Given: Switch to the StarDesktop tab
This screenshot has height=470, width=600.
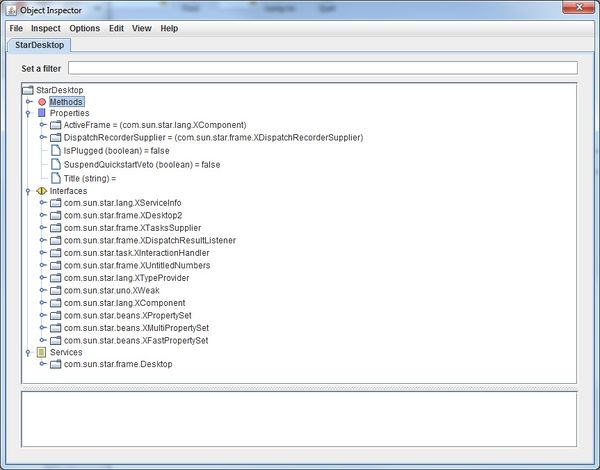Looking at the screenshot, I should pos(38,45).
